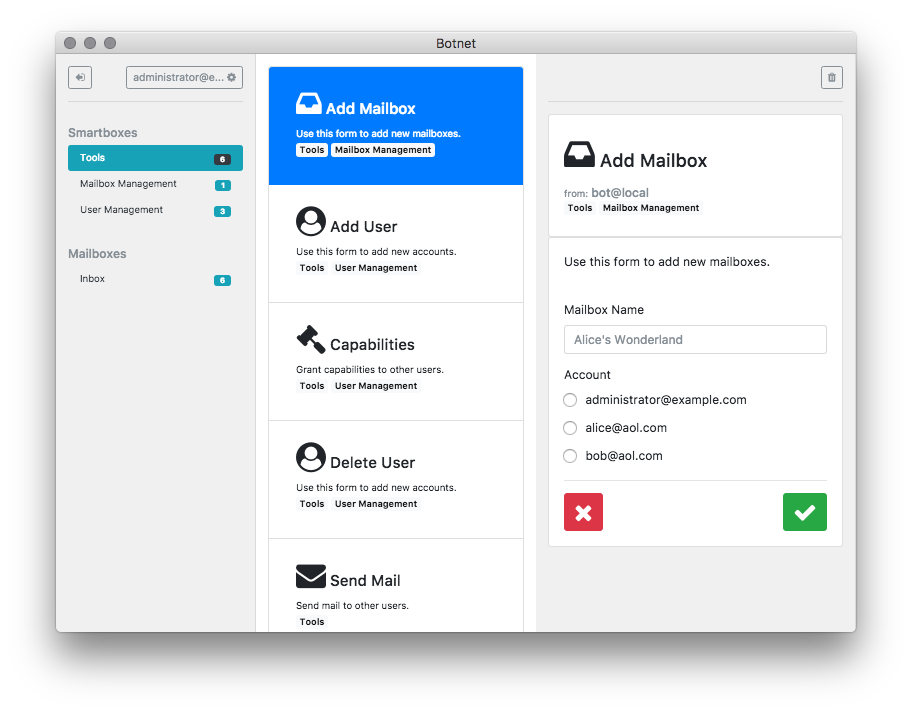Open the Capabilities item
The height and width of the screenshot is (712, 912).
point(396,362)
